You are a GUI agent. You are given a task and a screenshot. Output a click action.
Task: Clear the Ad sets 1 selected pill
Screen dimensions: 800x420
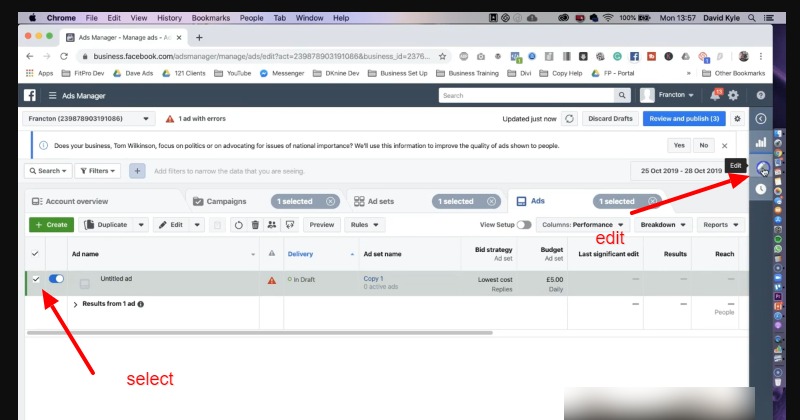(x=491, y=202)
